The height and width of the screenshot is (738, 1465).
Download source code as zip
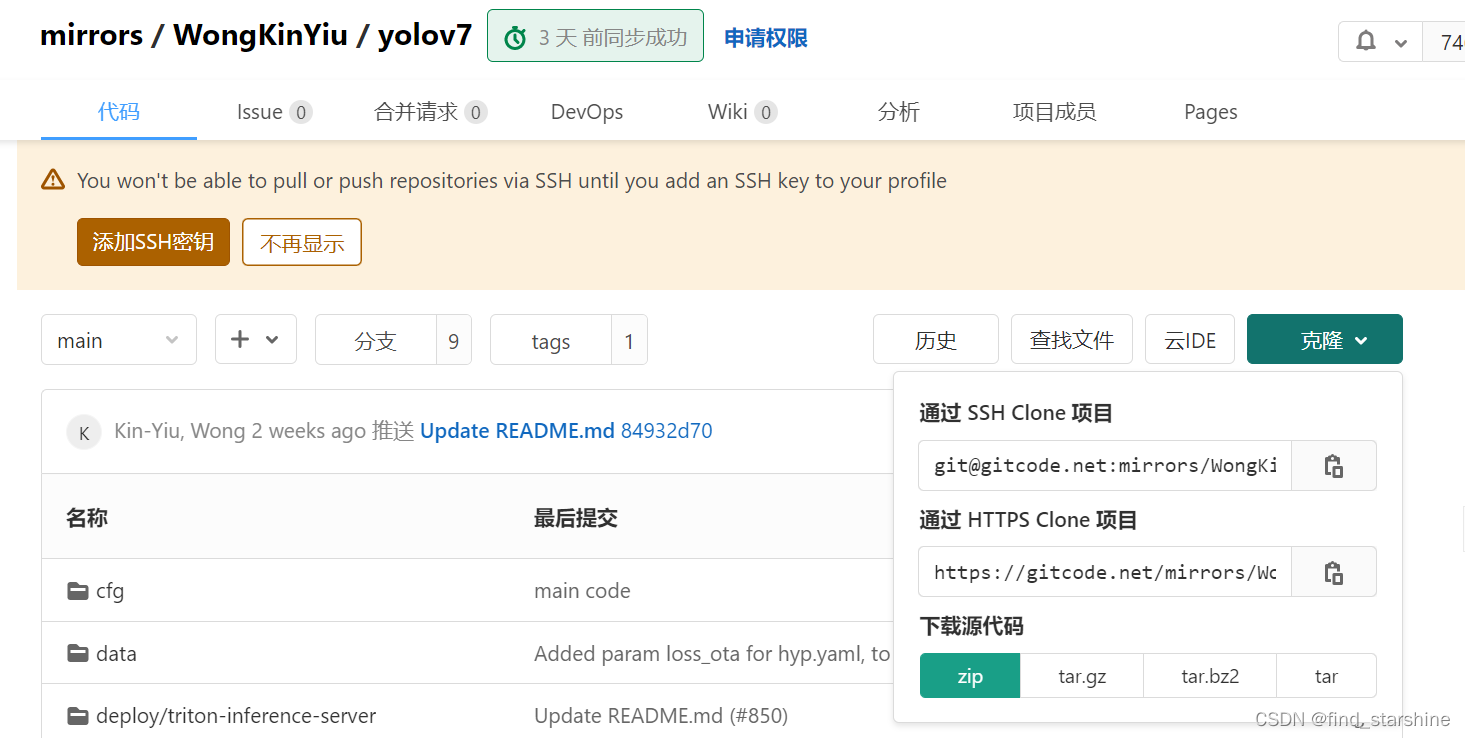pos(970,676)
